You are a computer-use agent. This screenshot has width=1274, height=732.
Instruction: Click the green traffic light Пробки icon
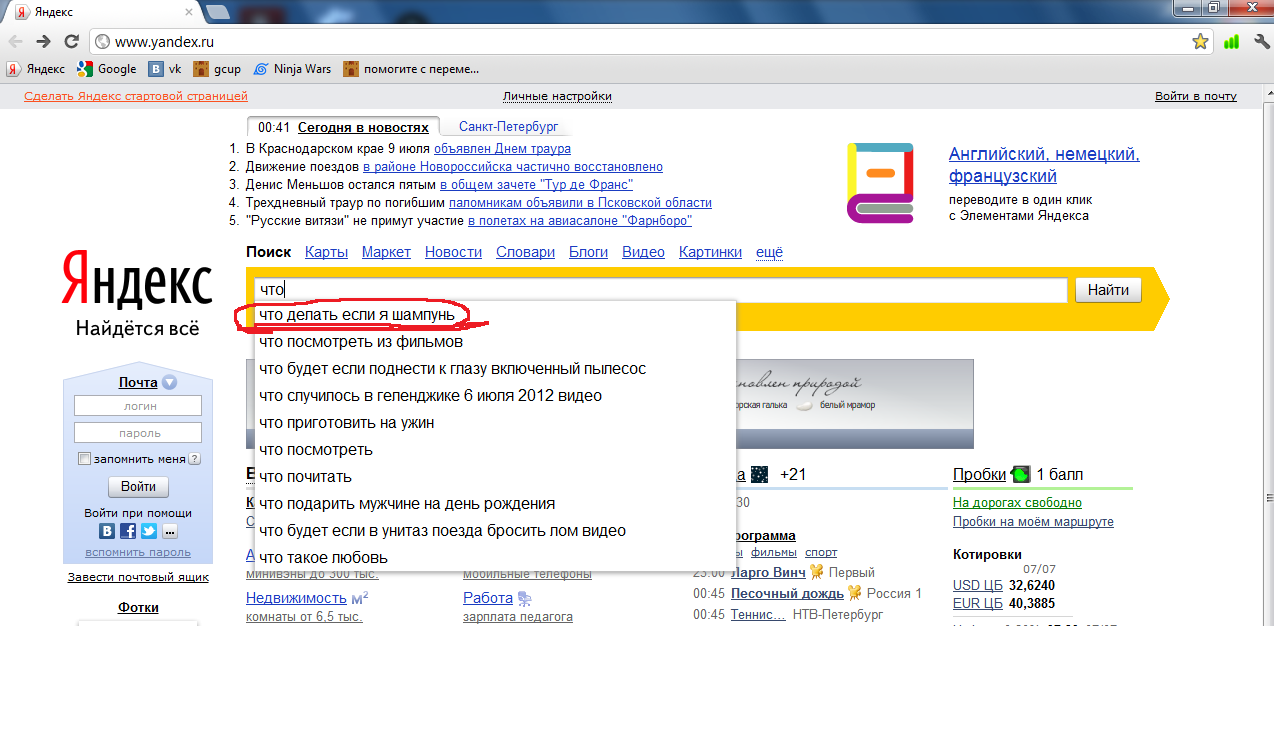point(1021,474)
